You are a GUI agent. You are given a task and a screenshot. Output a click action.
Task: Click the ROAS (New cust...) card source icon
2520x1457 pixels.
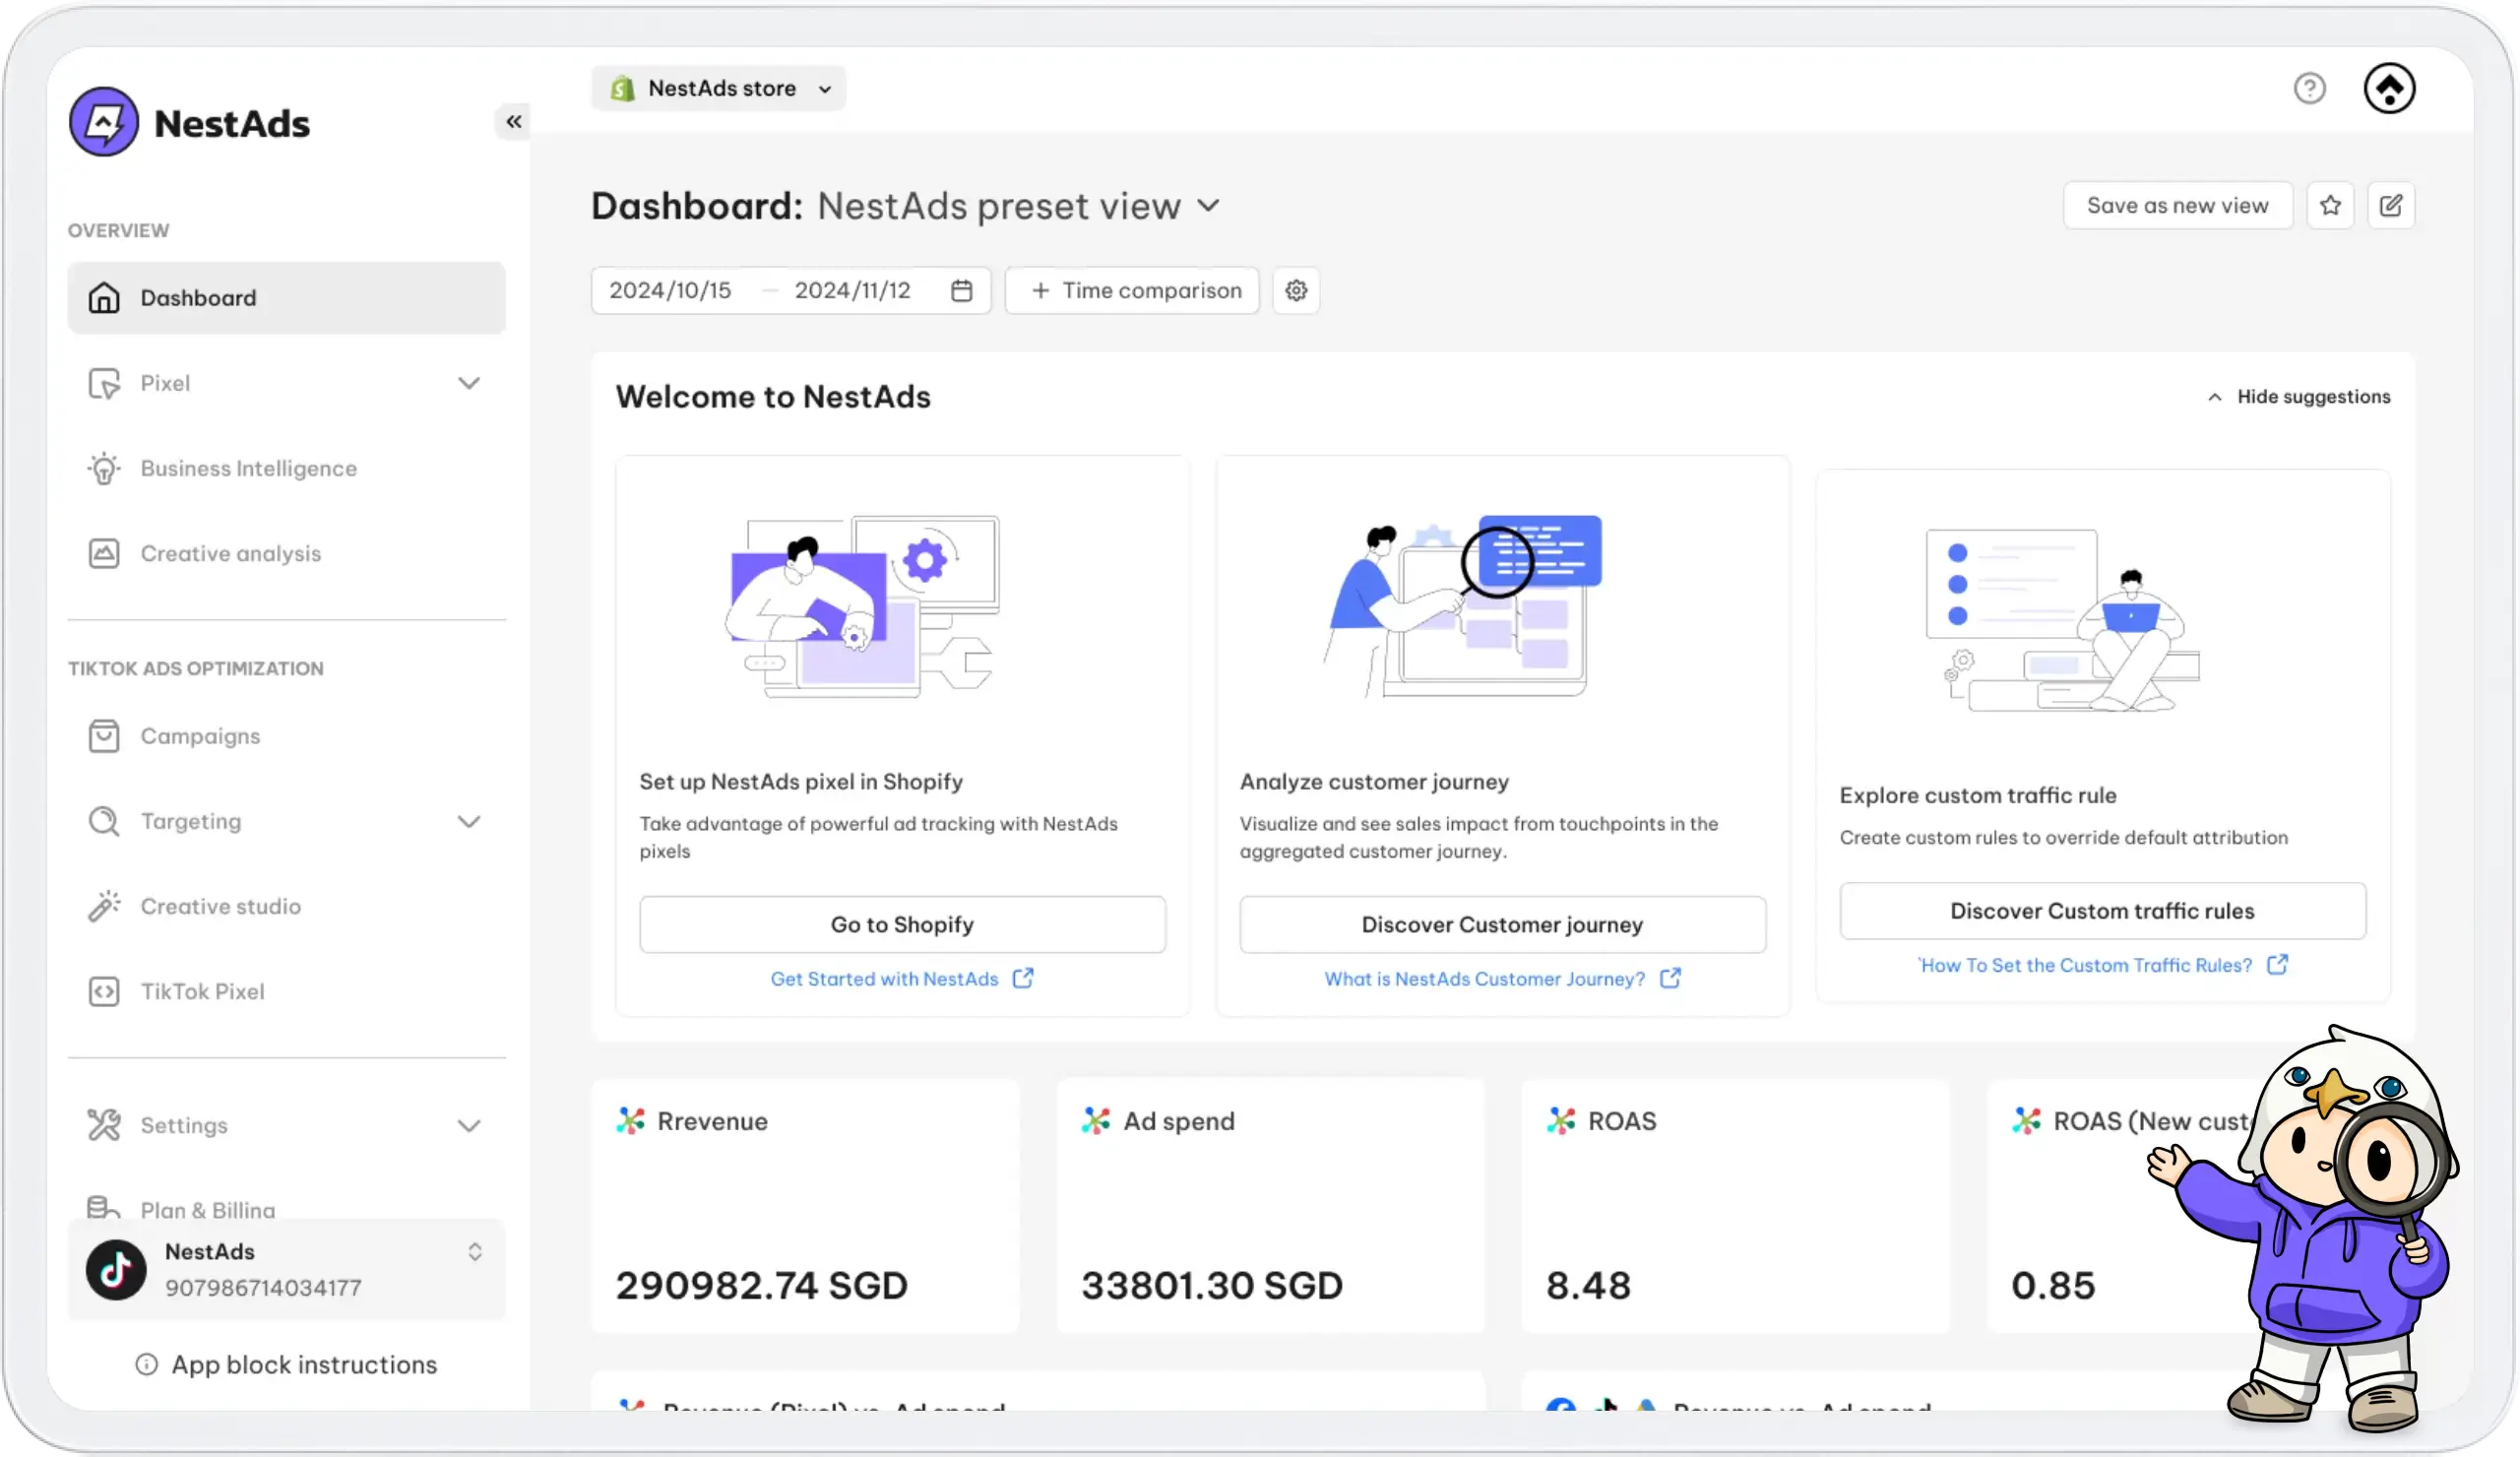pos(2026,1121)
